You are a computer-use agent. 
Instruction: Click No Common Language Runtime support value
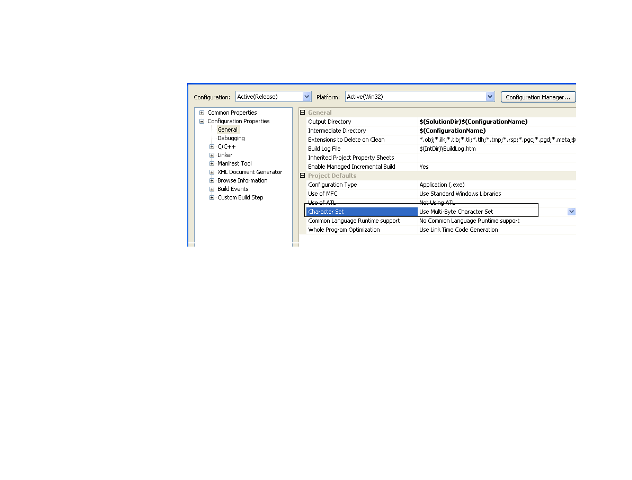click(x=469, y=221)
